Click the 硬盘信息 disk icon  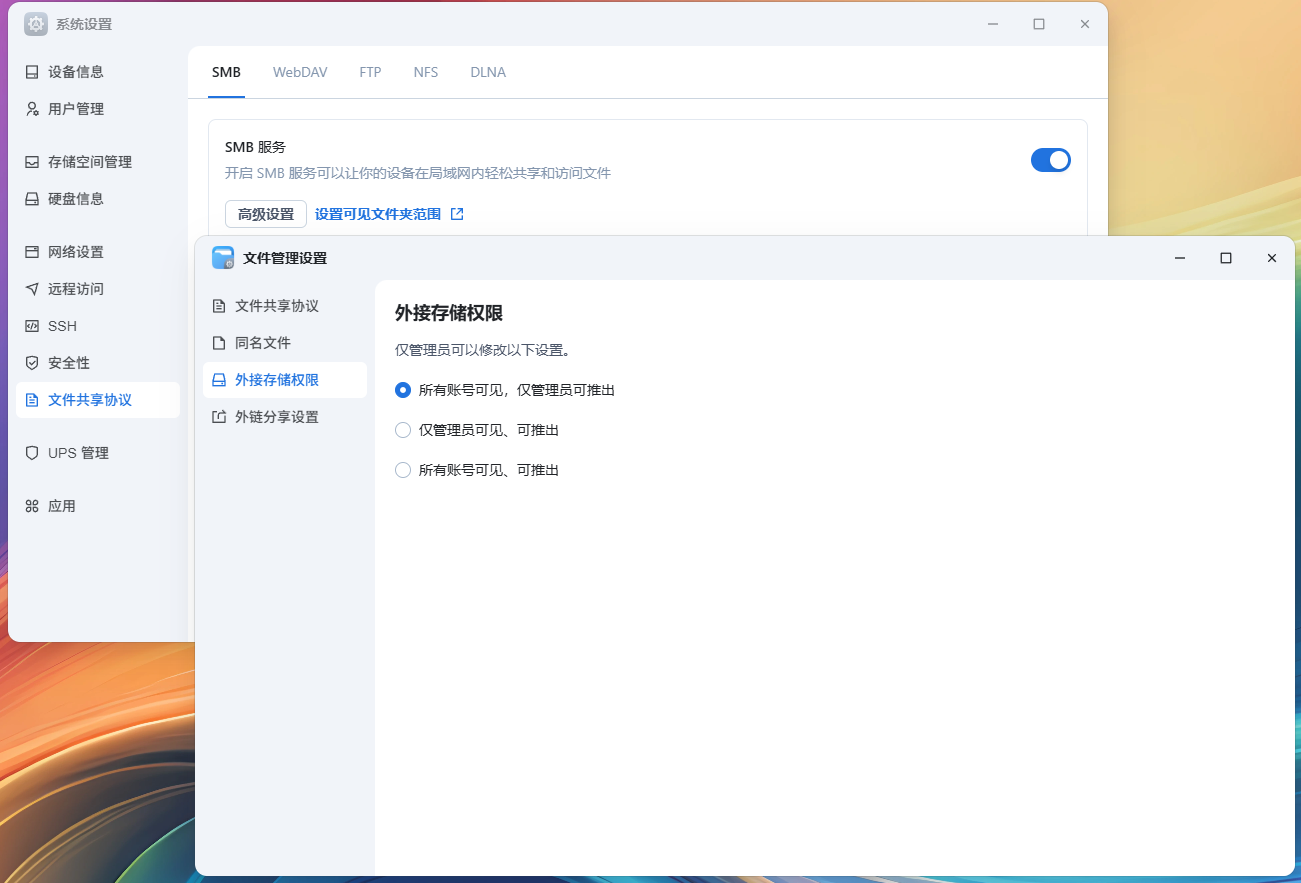32,199
